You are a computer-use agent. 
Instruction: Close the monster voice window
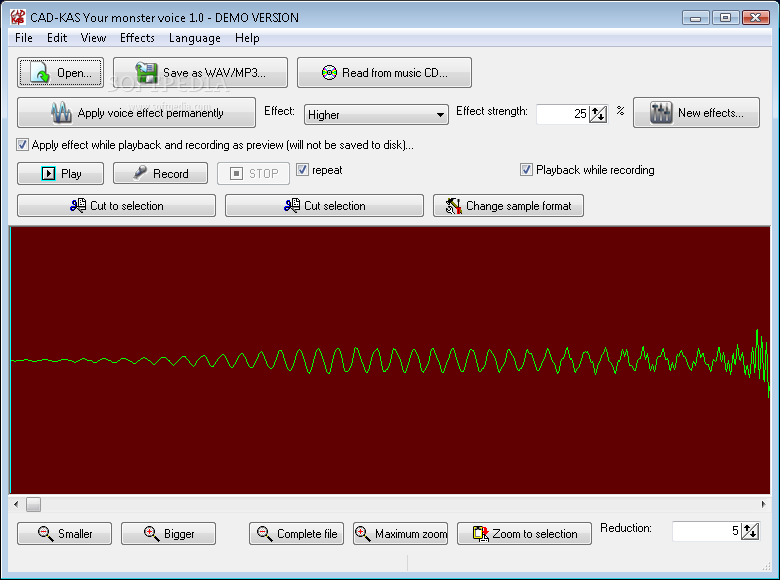pyautogui.click(x=756, y=18)
